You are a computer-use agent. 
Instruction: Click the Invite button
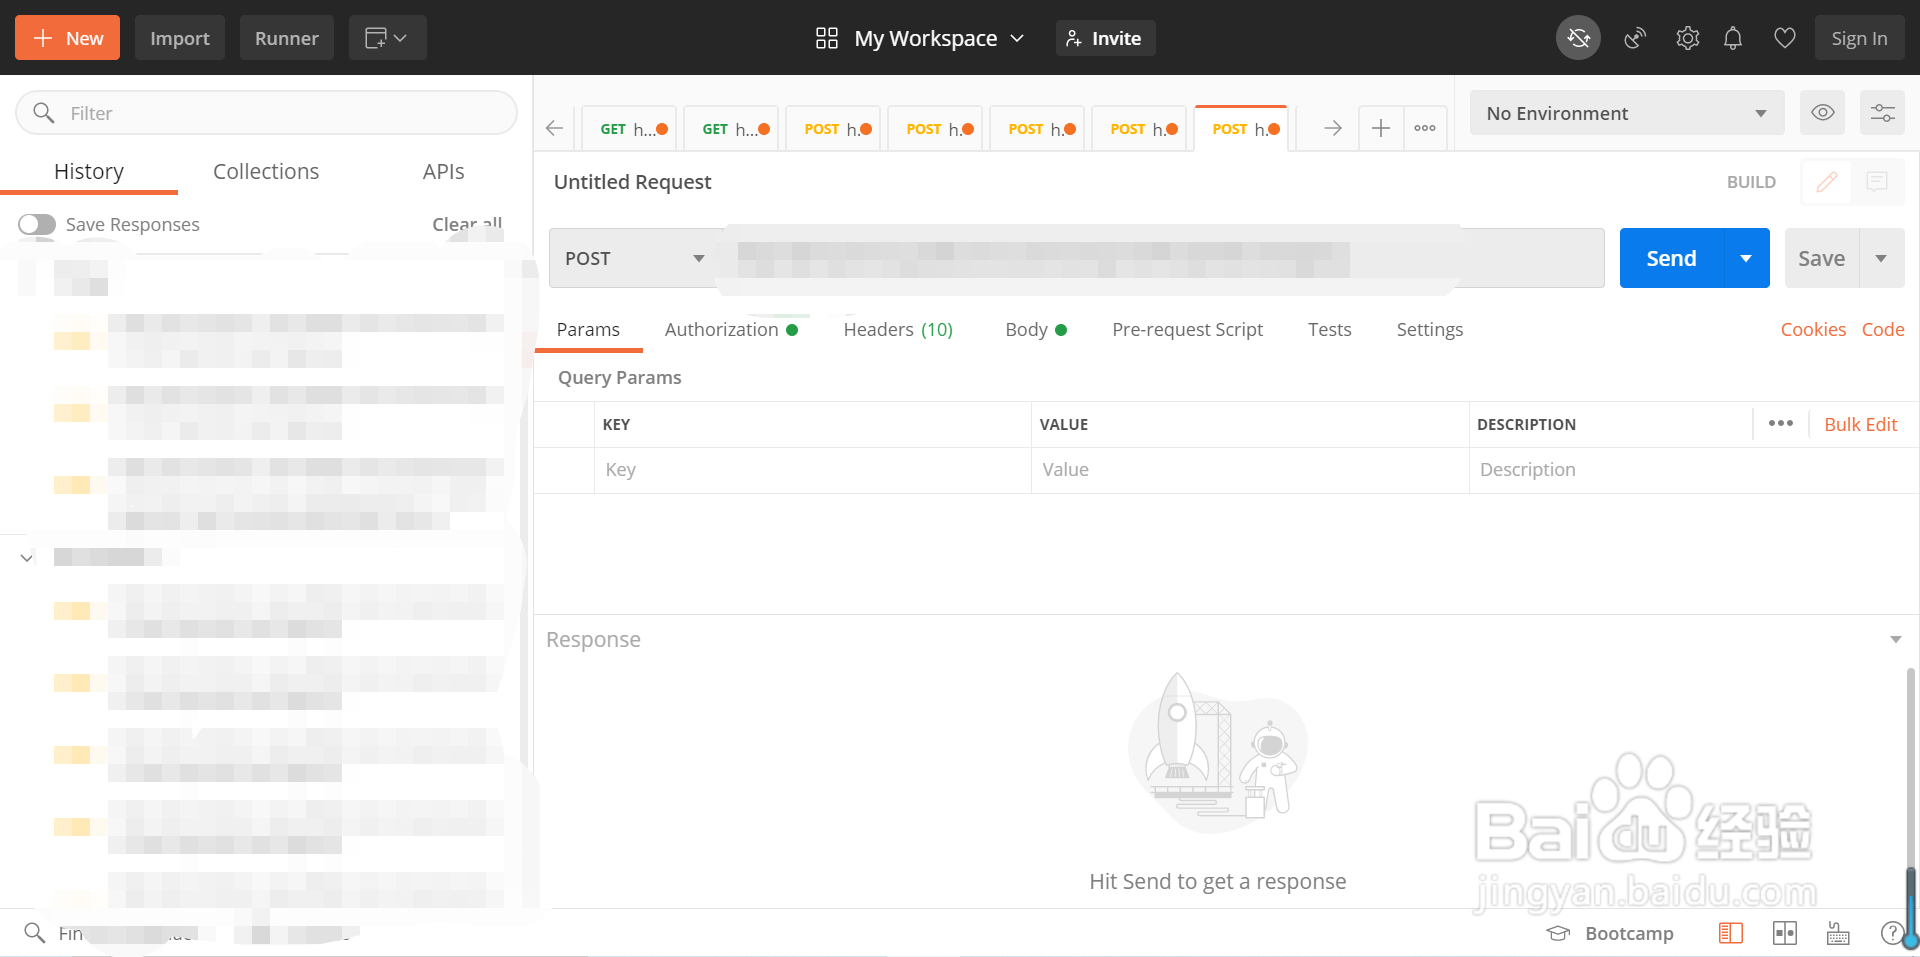(1105, 38)
